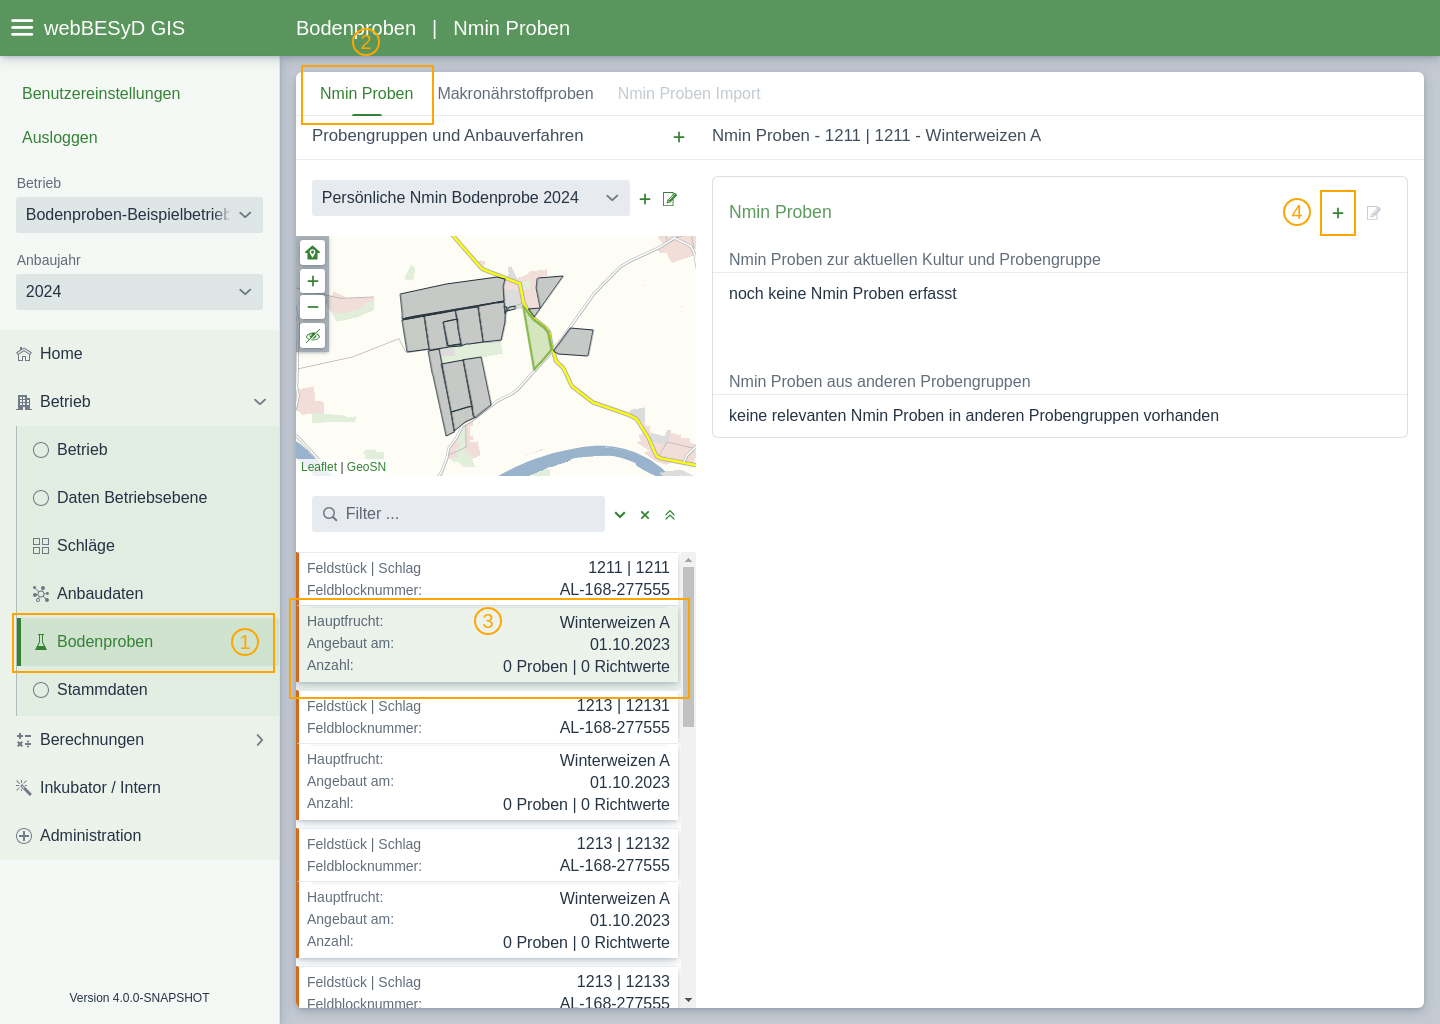This screenshot has width=1440, height=1024.
Task: Open Schläge menu item
Action: coord(148,546)
